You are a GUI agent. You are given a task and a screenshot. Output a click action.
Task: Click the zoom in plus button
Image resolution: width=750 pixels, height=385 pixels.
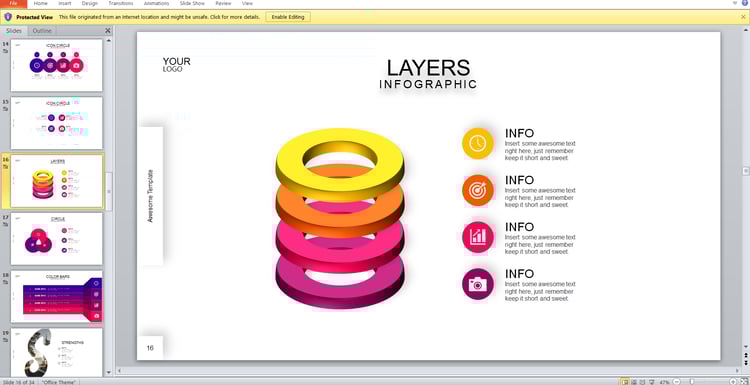click(733, 382)
